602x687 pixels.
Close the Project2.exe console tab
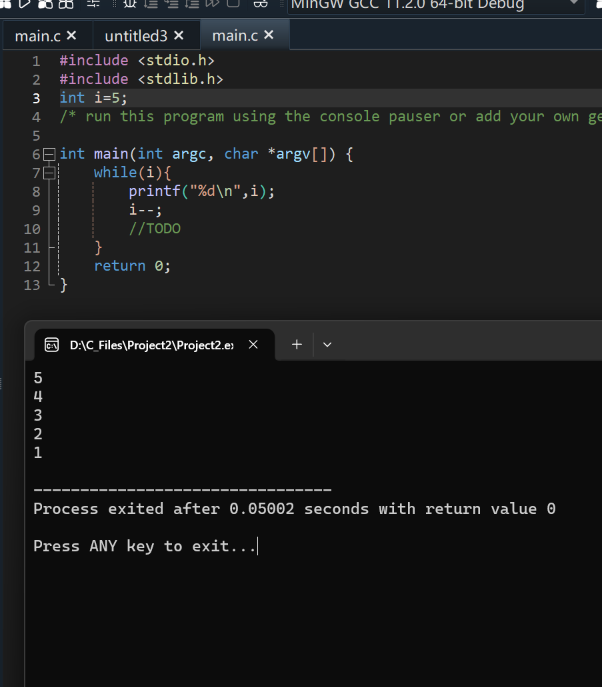253,345
